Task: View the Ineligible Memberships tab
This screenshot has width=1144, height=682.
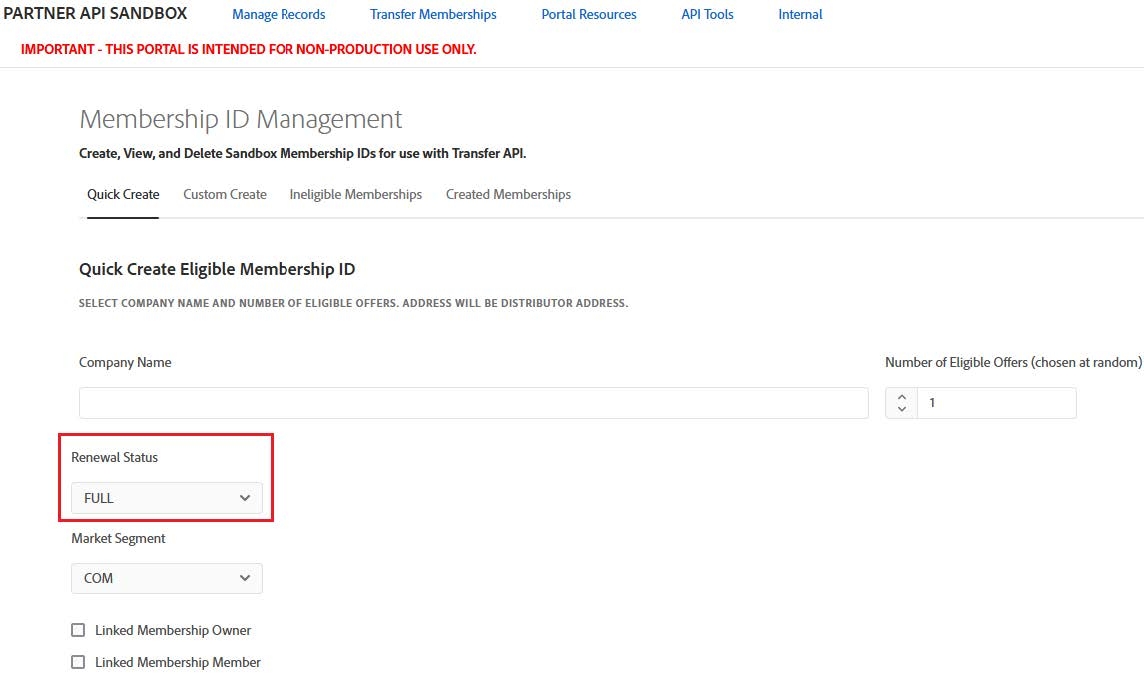Action: (x=355, y=194)
